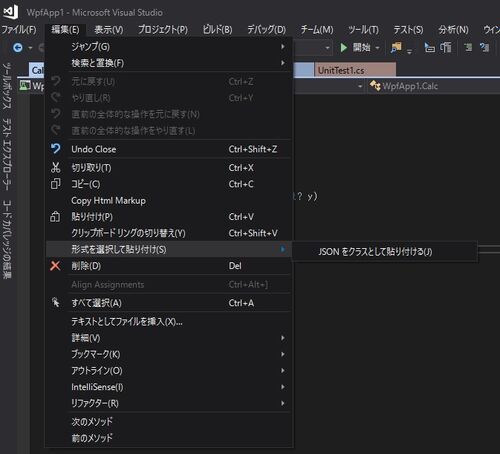The height and width of the screenshot is (454, 500).
Task: Open the テスト(S) menu
Action: pos(408,30)
